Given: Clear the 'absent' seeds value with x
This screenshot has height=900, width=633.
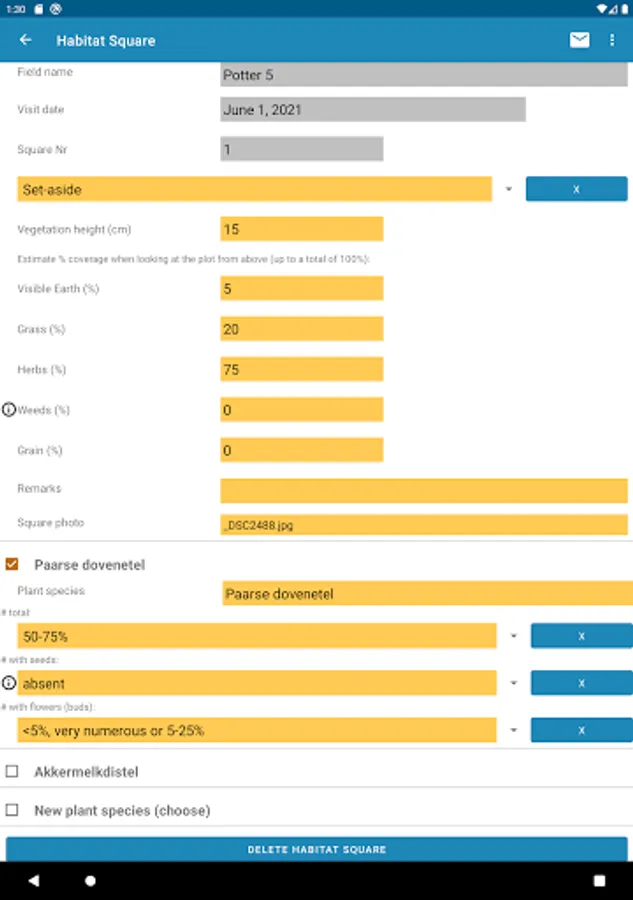Looking at the screenshot, I should tap(581, 683).
